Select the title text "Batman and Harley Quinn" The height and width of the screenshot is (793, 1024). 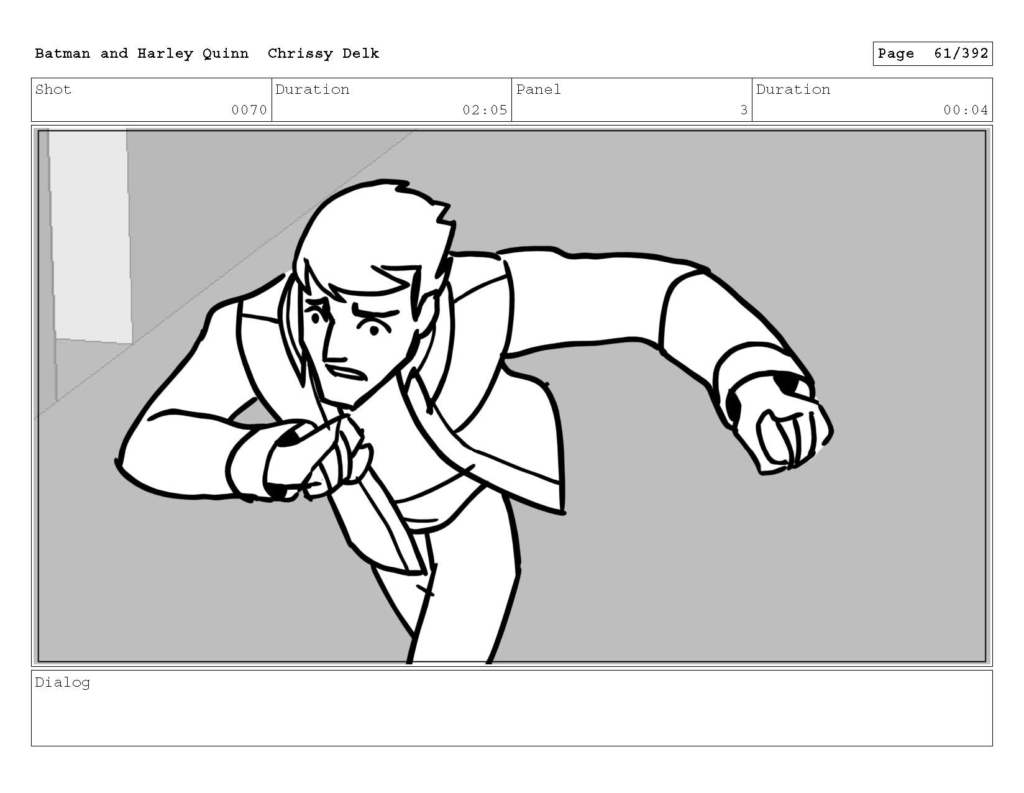142,54
